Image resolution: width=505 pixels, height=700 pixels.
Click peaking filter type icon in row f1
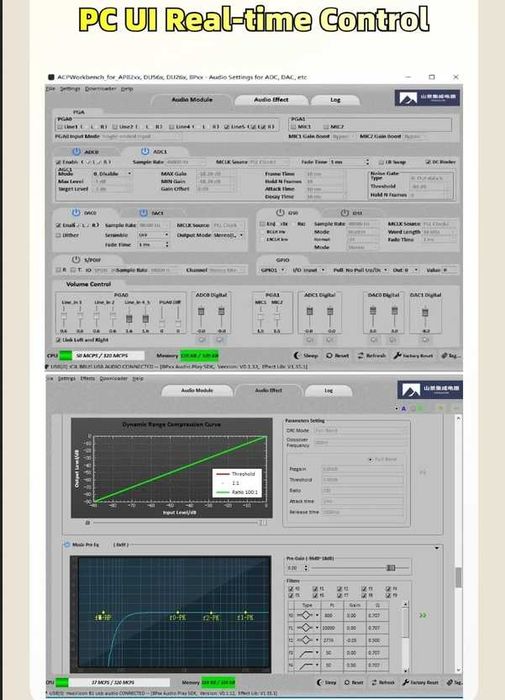(305, 628)
